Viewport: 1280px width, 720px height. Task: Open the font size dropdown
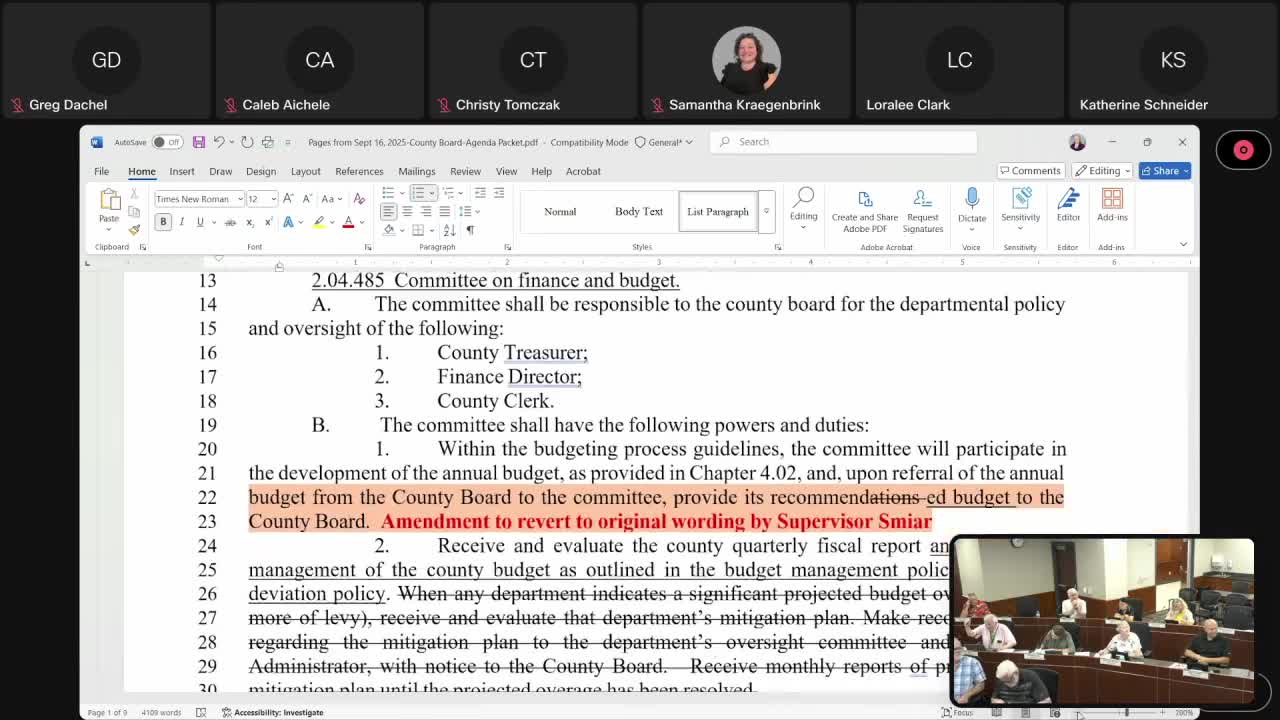tap(273, 199)
